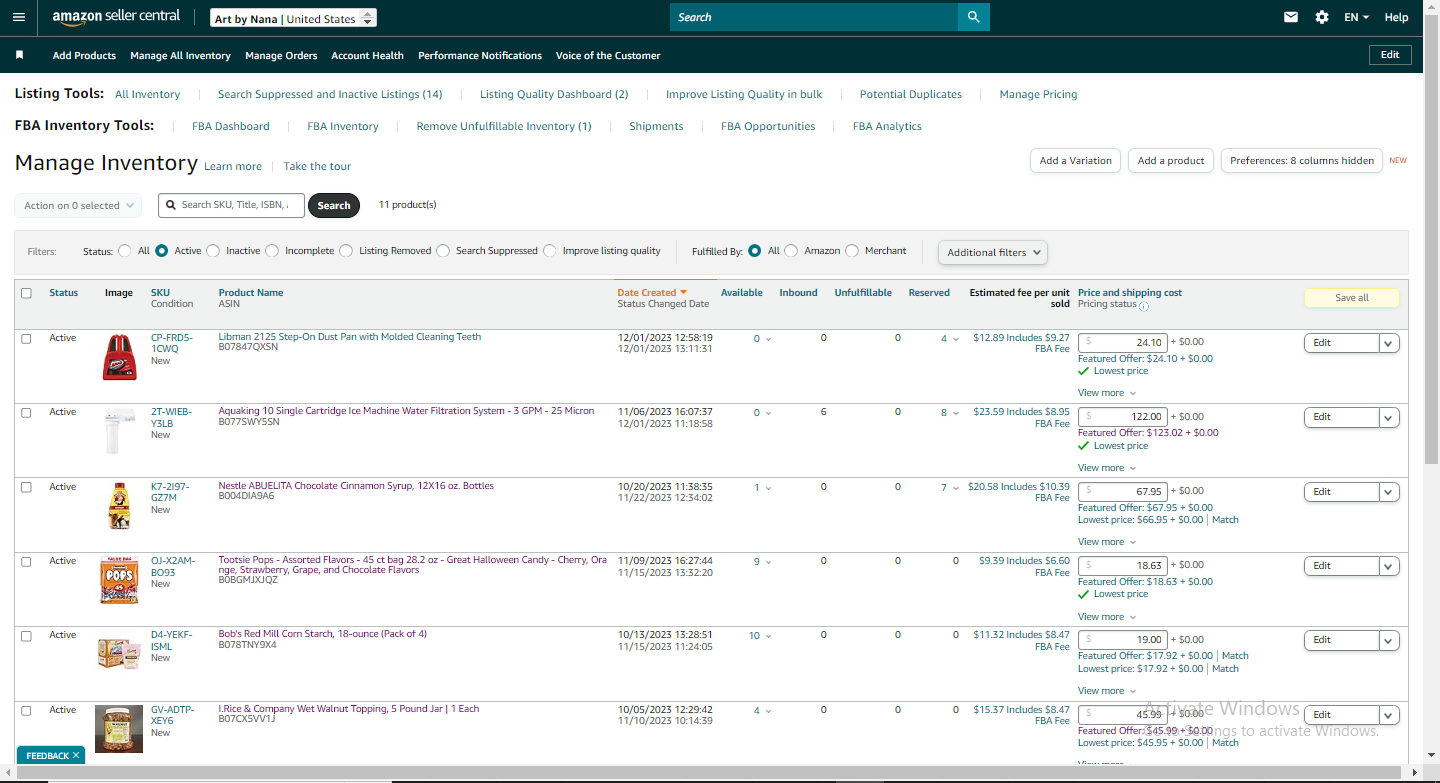Image resolution: width=1440 pixels, height=783 pixels.
Task: Expand View more under Libman price
Action: [1107, 393]
